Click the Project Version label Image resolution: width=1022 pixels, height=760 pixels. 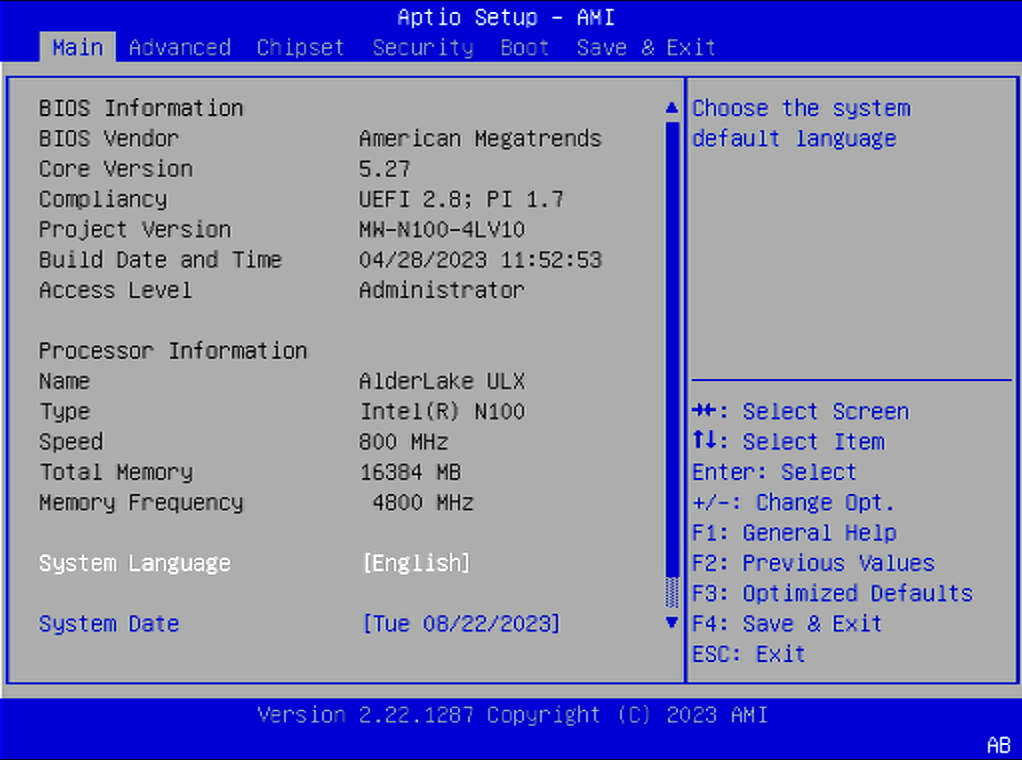[x=135, y=229]
